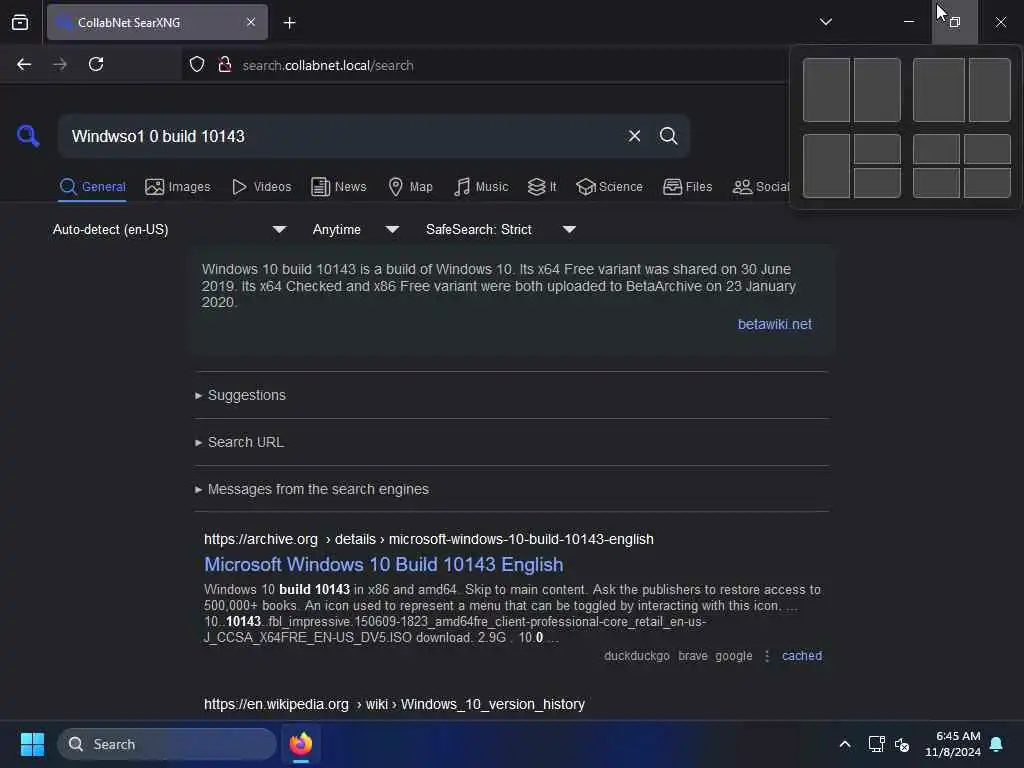The image size is (1024, 768).
Task: Snap window to top-left quadrant of the four-zone layout
Action: [x=936, y=149]
